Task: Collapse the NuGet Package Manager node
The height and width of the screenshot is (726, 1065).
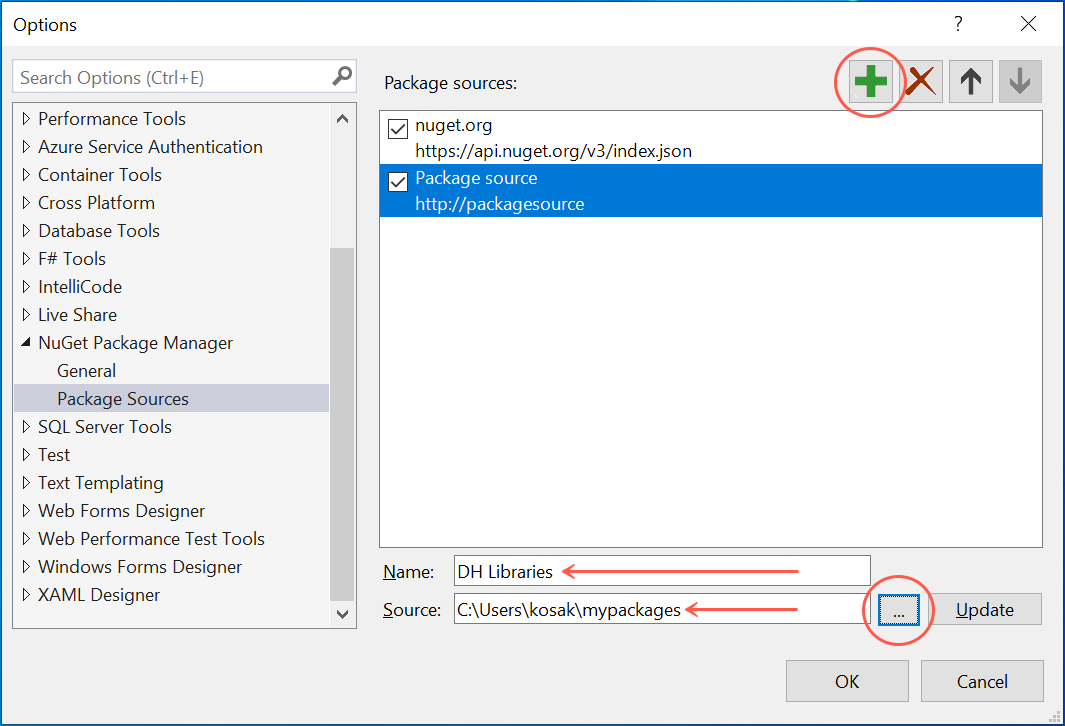Action: pyautogui.click(x=26, y=343)
